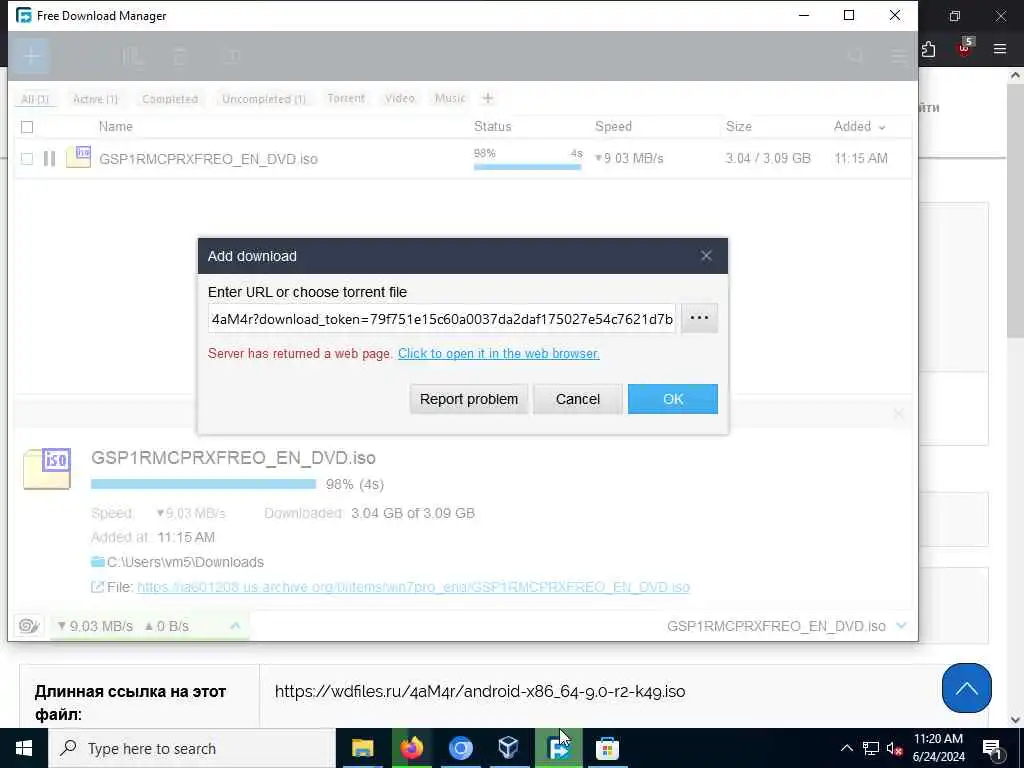Click the network icon in system tray
Screen dimensions: 1024x768
[x=871, y=748]
